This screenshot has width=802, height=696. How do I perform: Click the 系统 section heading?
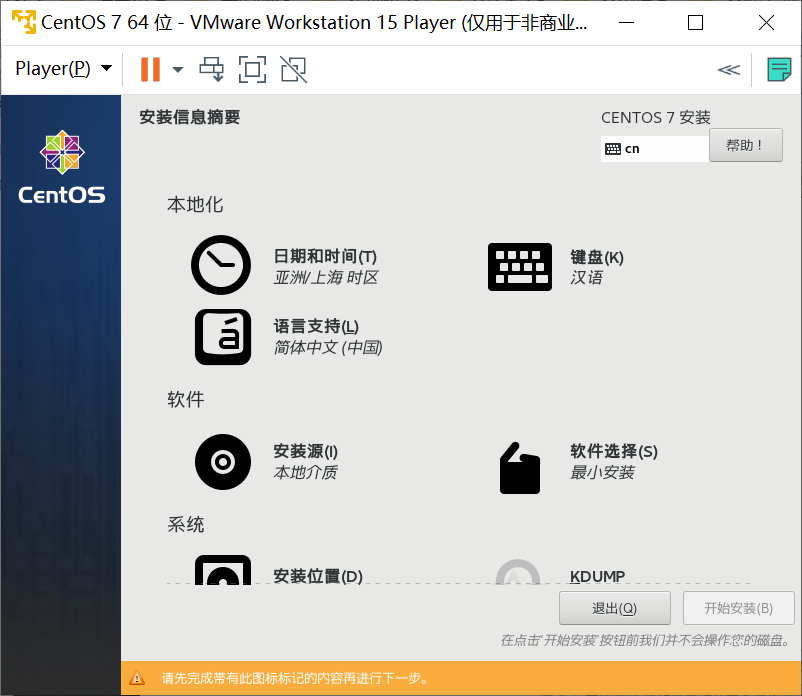[x=186, y=525]
